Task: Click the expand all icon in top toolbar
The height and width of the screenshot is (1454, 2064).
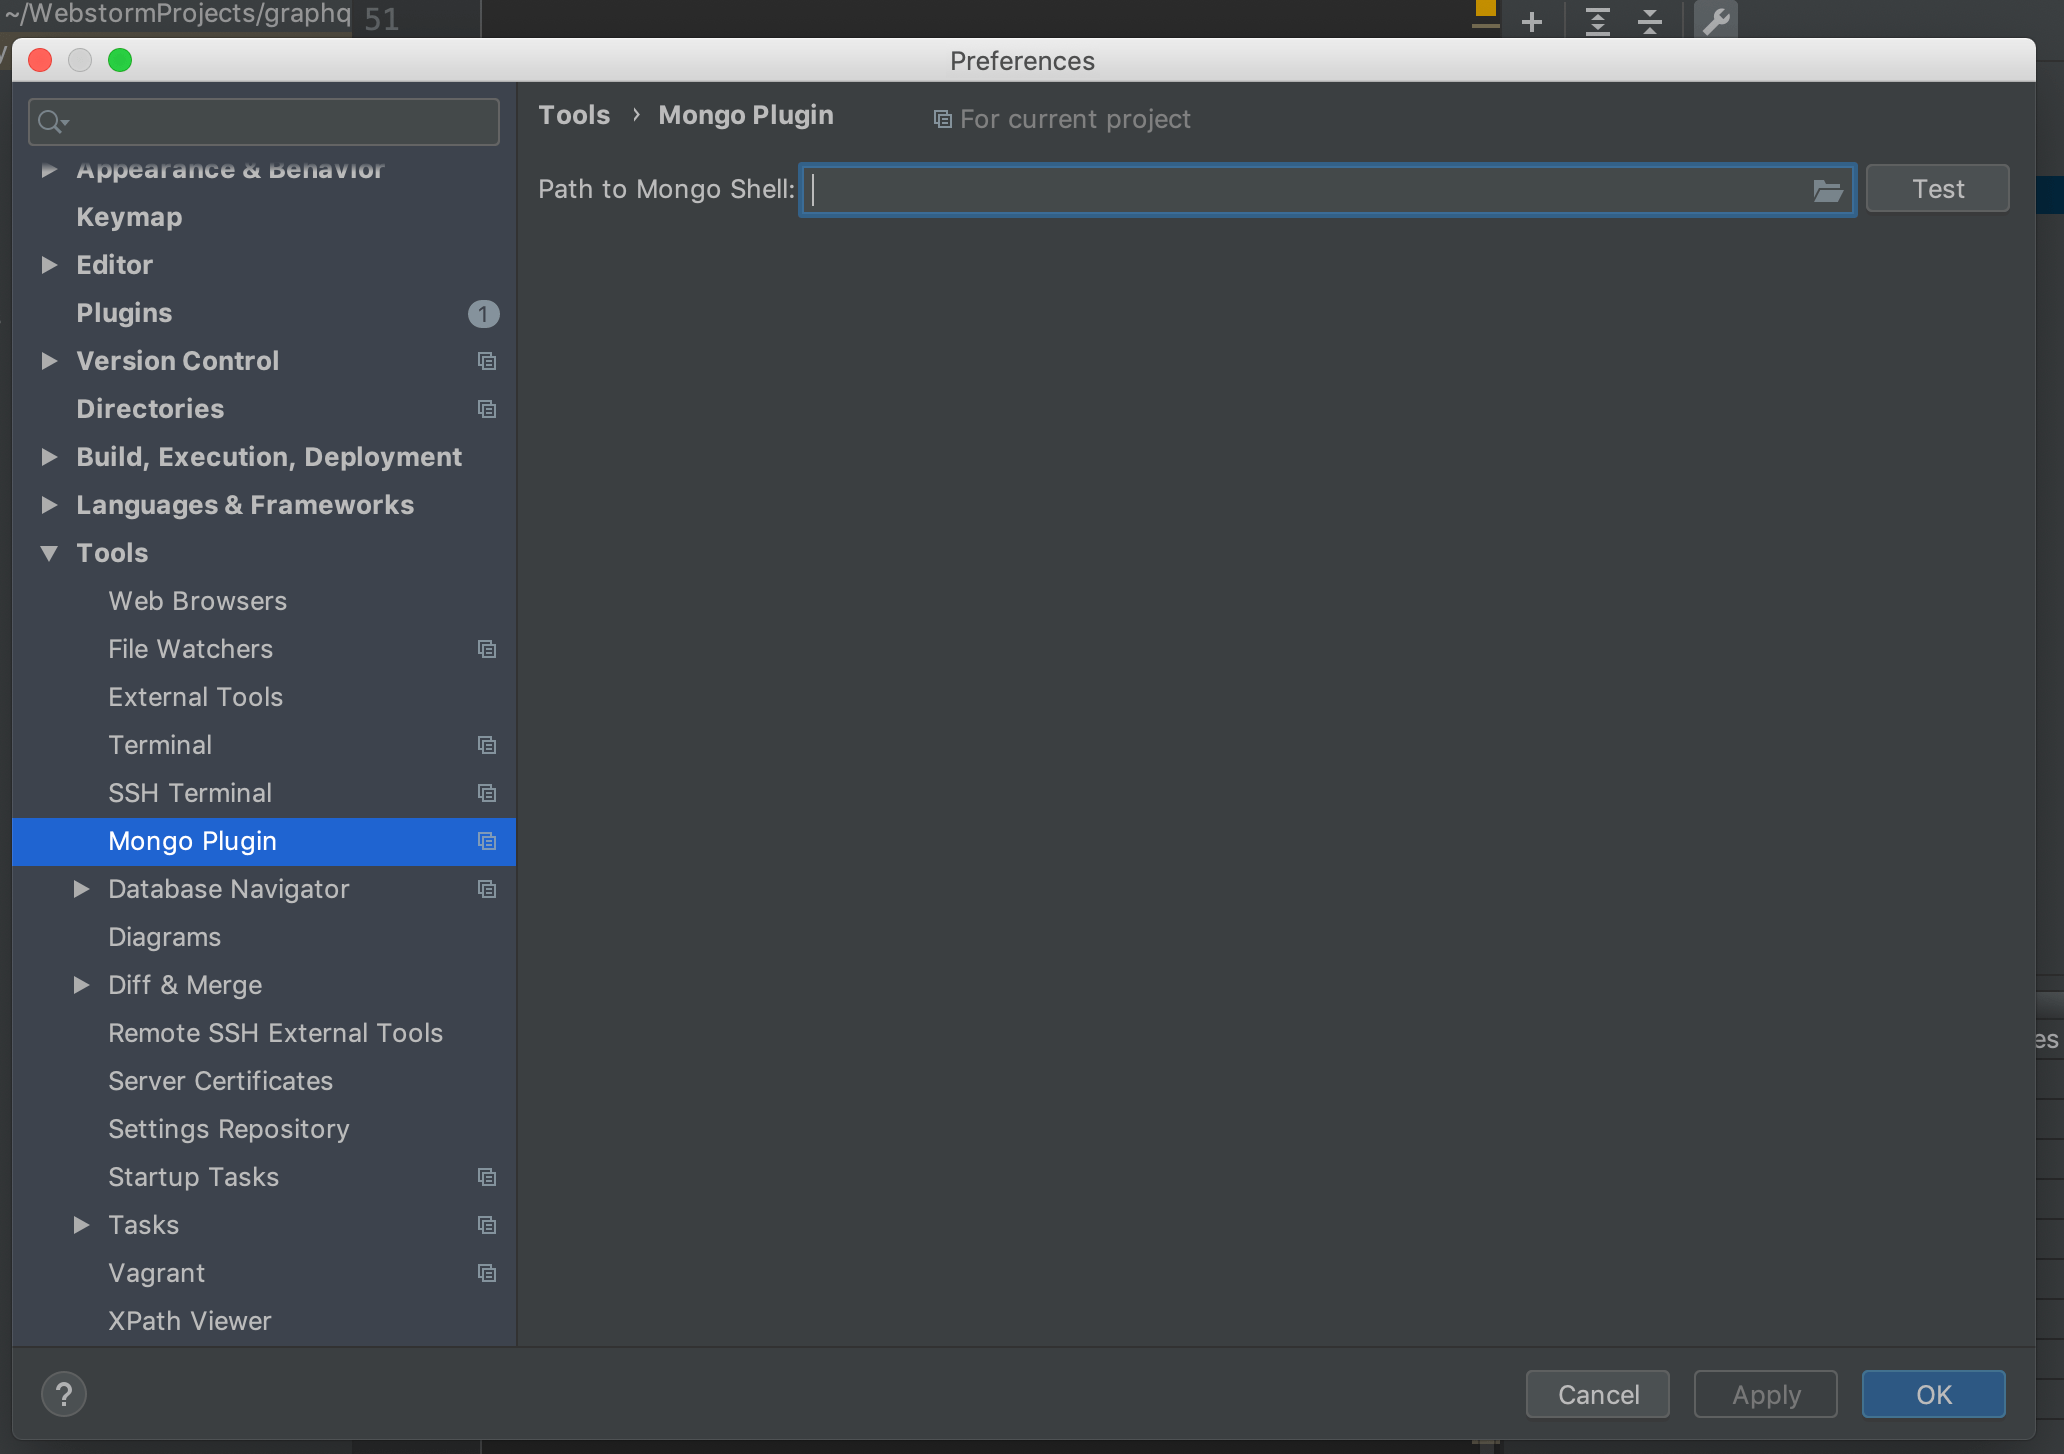Action: coord(1598,21)
